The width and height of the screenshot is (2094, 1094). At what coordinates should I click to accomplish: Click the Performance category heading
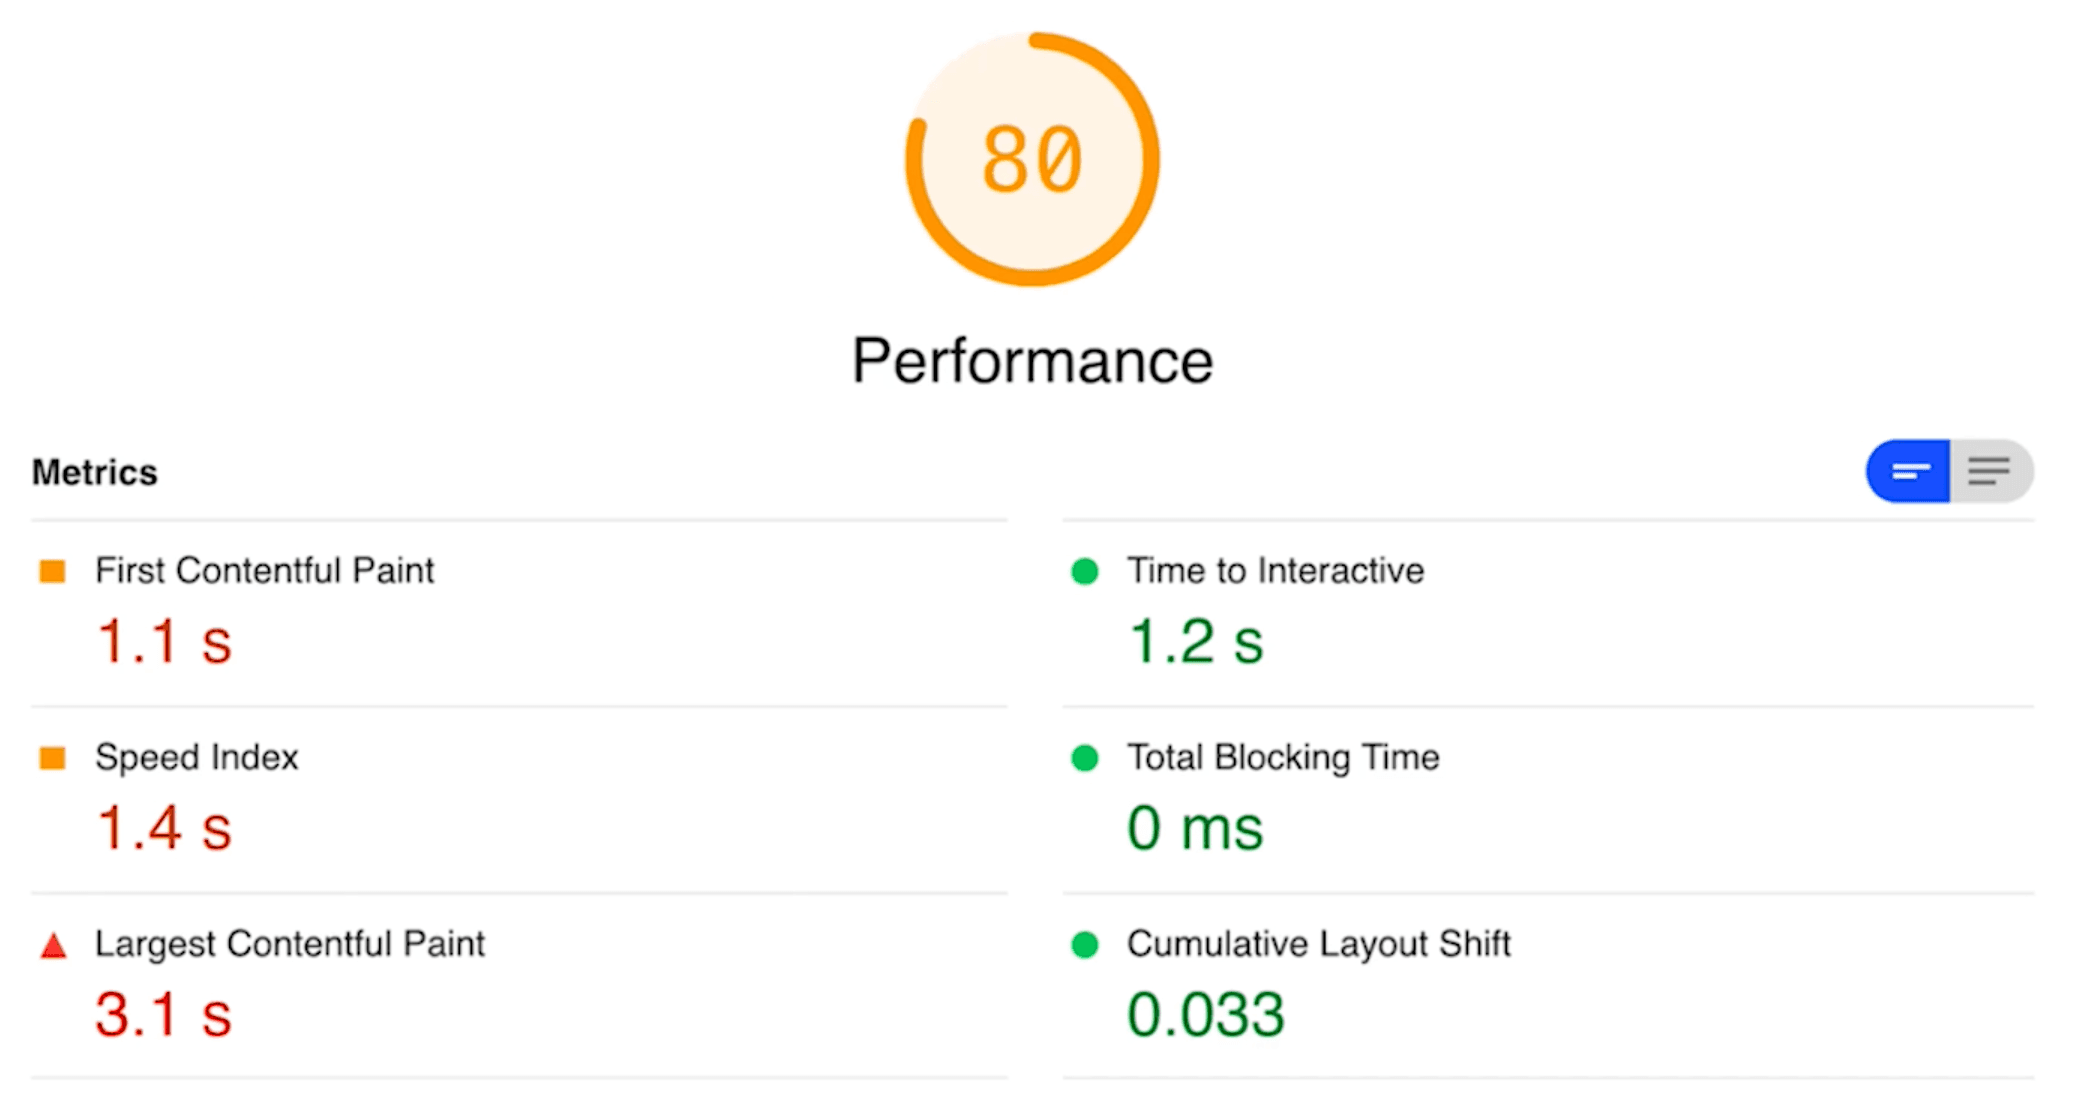[x=1032, y=361]
